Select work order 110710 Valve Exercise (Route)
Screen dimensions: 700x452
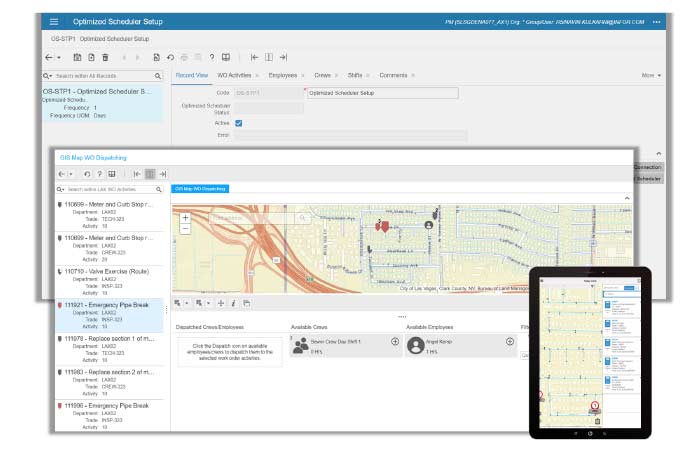[107, 271]
